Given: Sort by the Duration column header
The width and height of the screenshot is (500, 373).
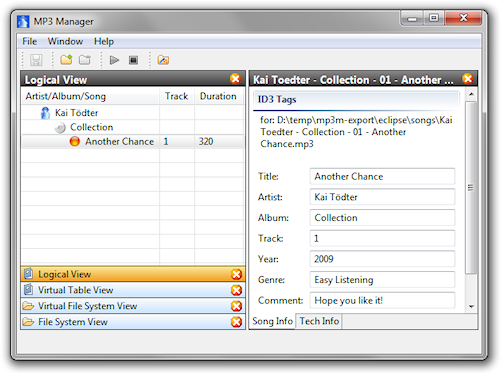Looking at the screenshot, I should tap(219, 96).
